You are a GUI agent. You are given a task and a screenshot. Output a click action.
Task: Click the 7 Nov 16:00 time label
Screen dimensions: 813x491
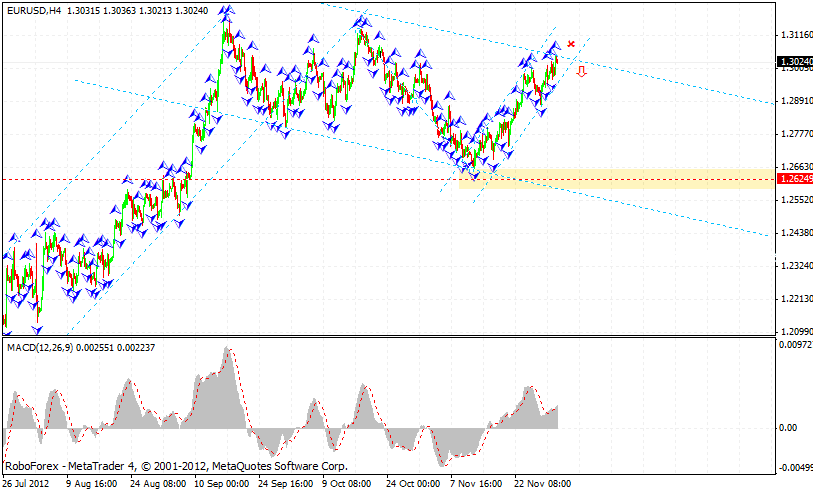coord(477,481)
